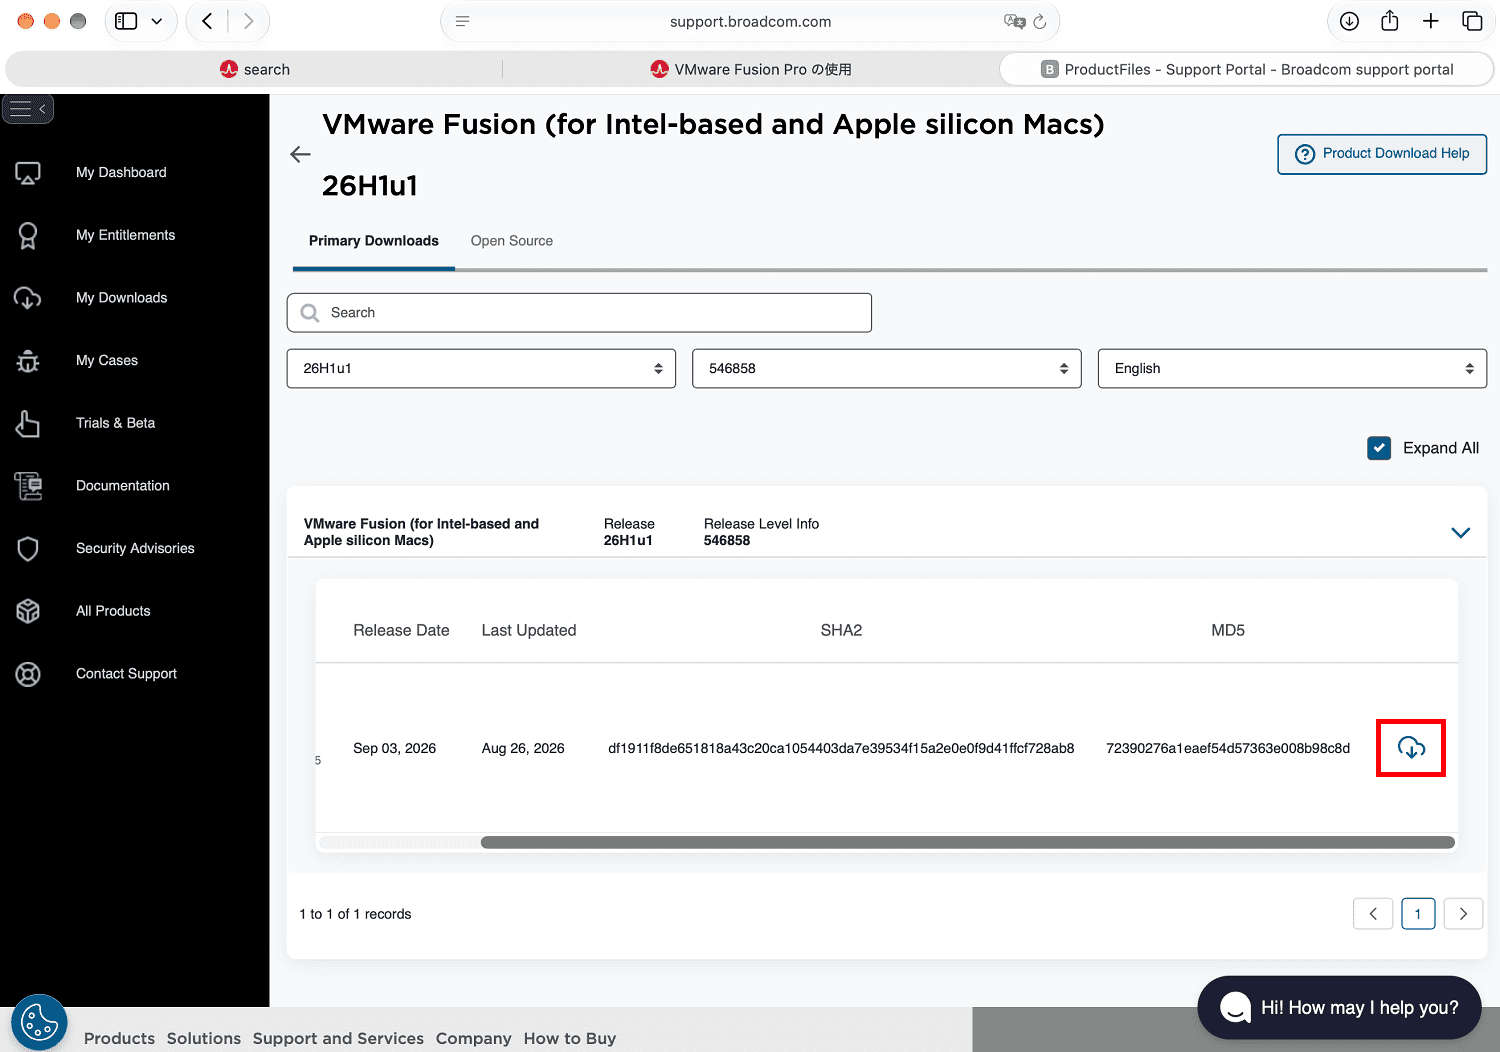The height and width of the screenshot is (1052, 1500).
Task: Click the back arrow beside product title
Action: coord(300,154)
